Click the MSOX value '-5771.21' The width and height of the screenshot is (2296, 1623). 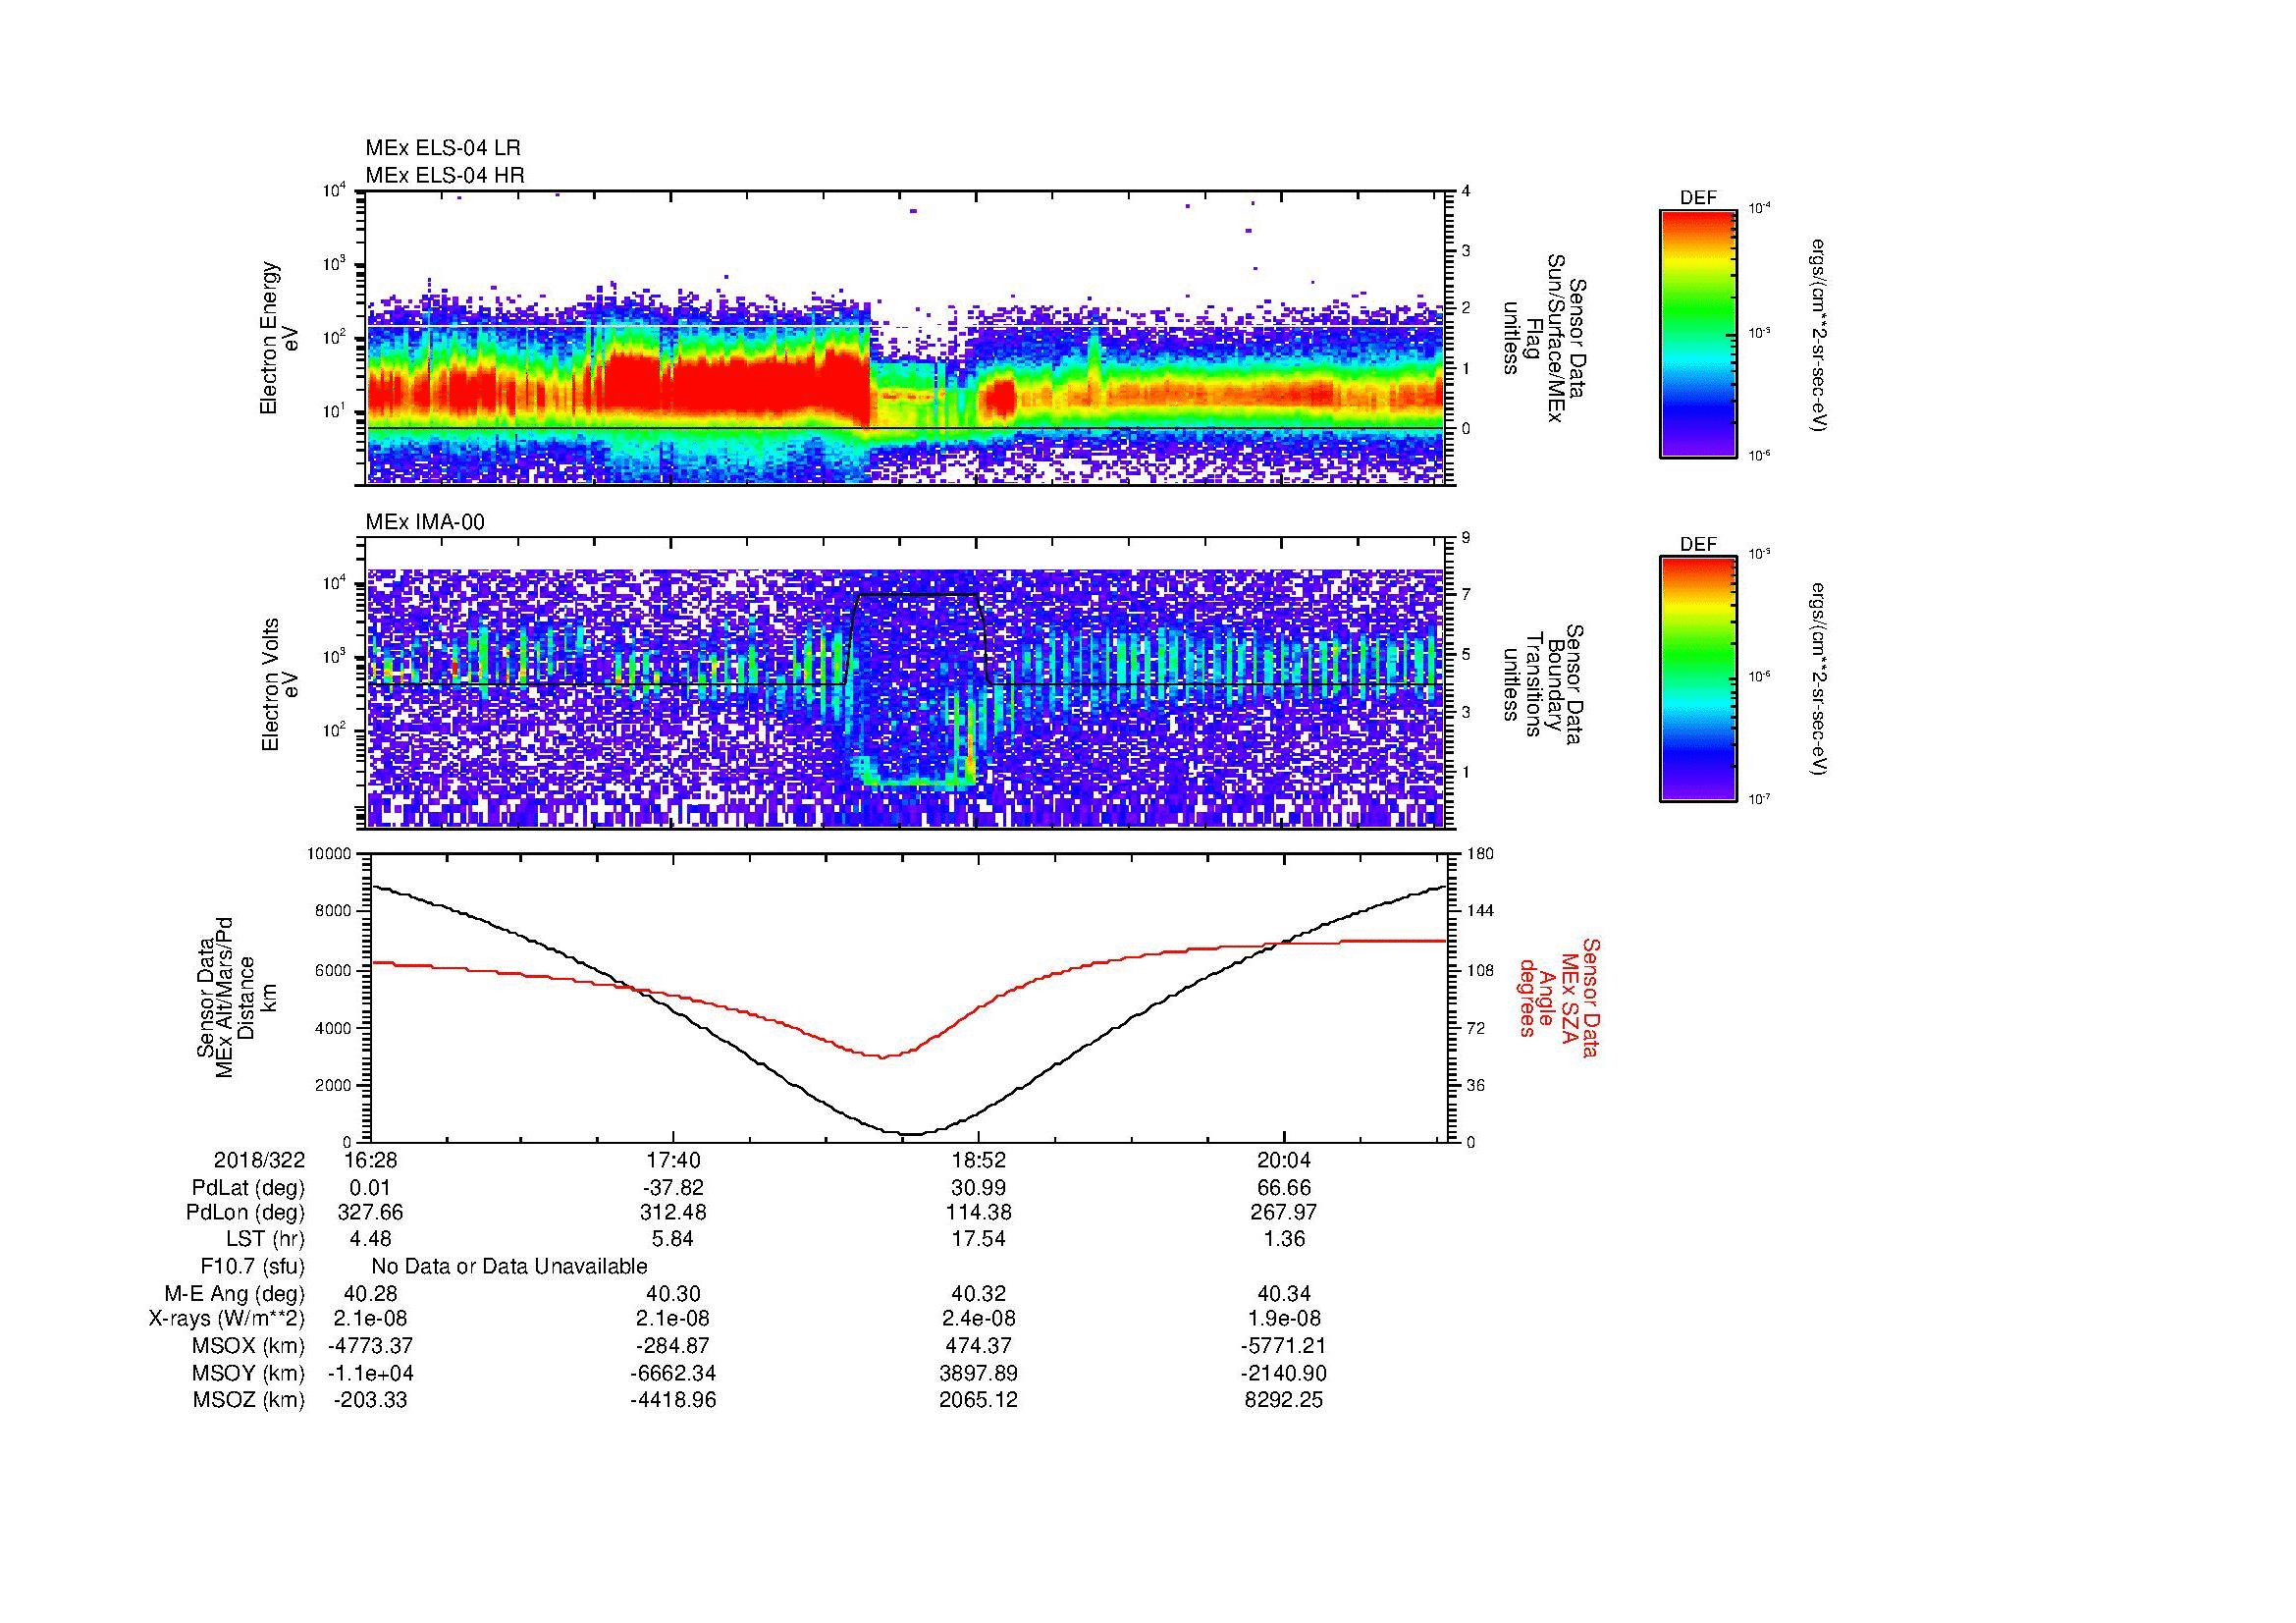1284,1346
